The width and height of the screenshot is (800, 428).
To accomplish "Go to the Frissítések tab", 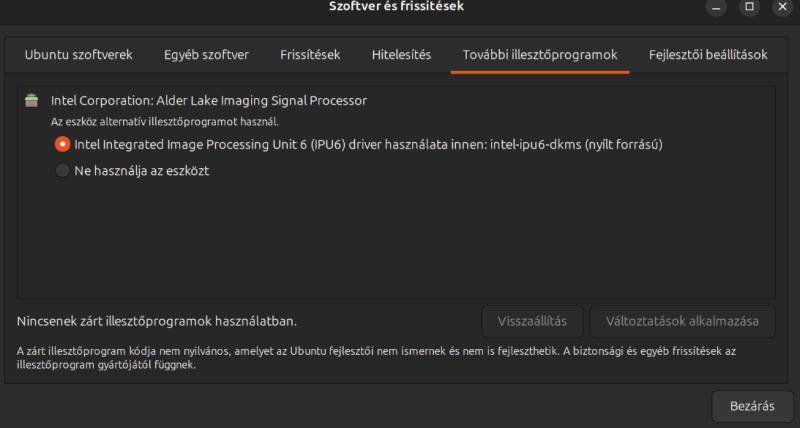I will 310,55.
